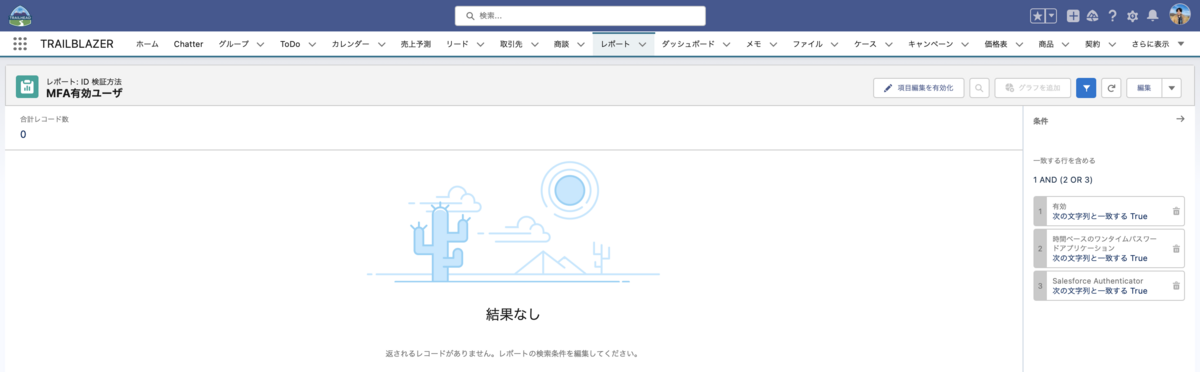Screen dimensions: 1200x372
Task: Click the 編集 button
Action: tap(1144, 88)
